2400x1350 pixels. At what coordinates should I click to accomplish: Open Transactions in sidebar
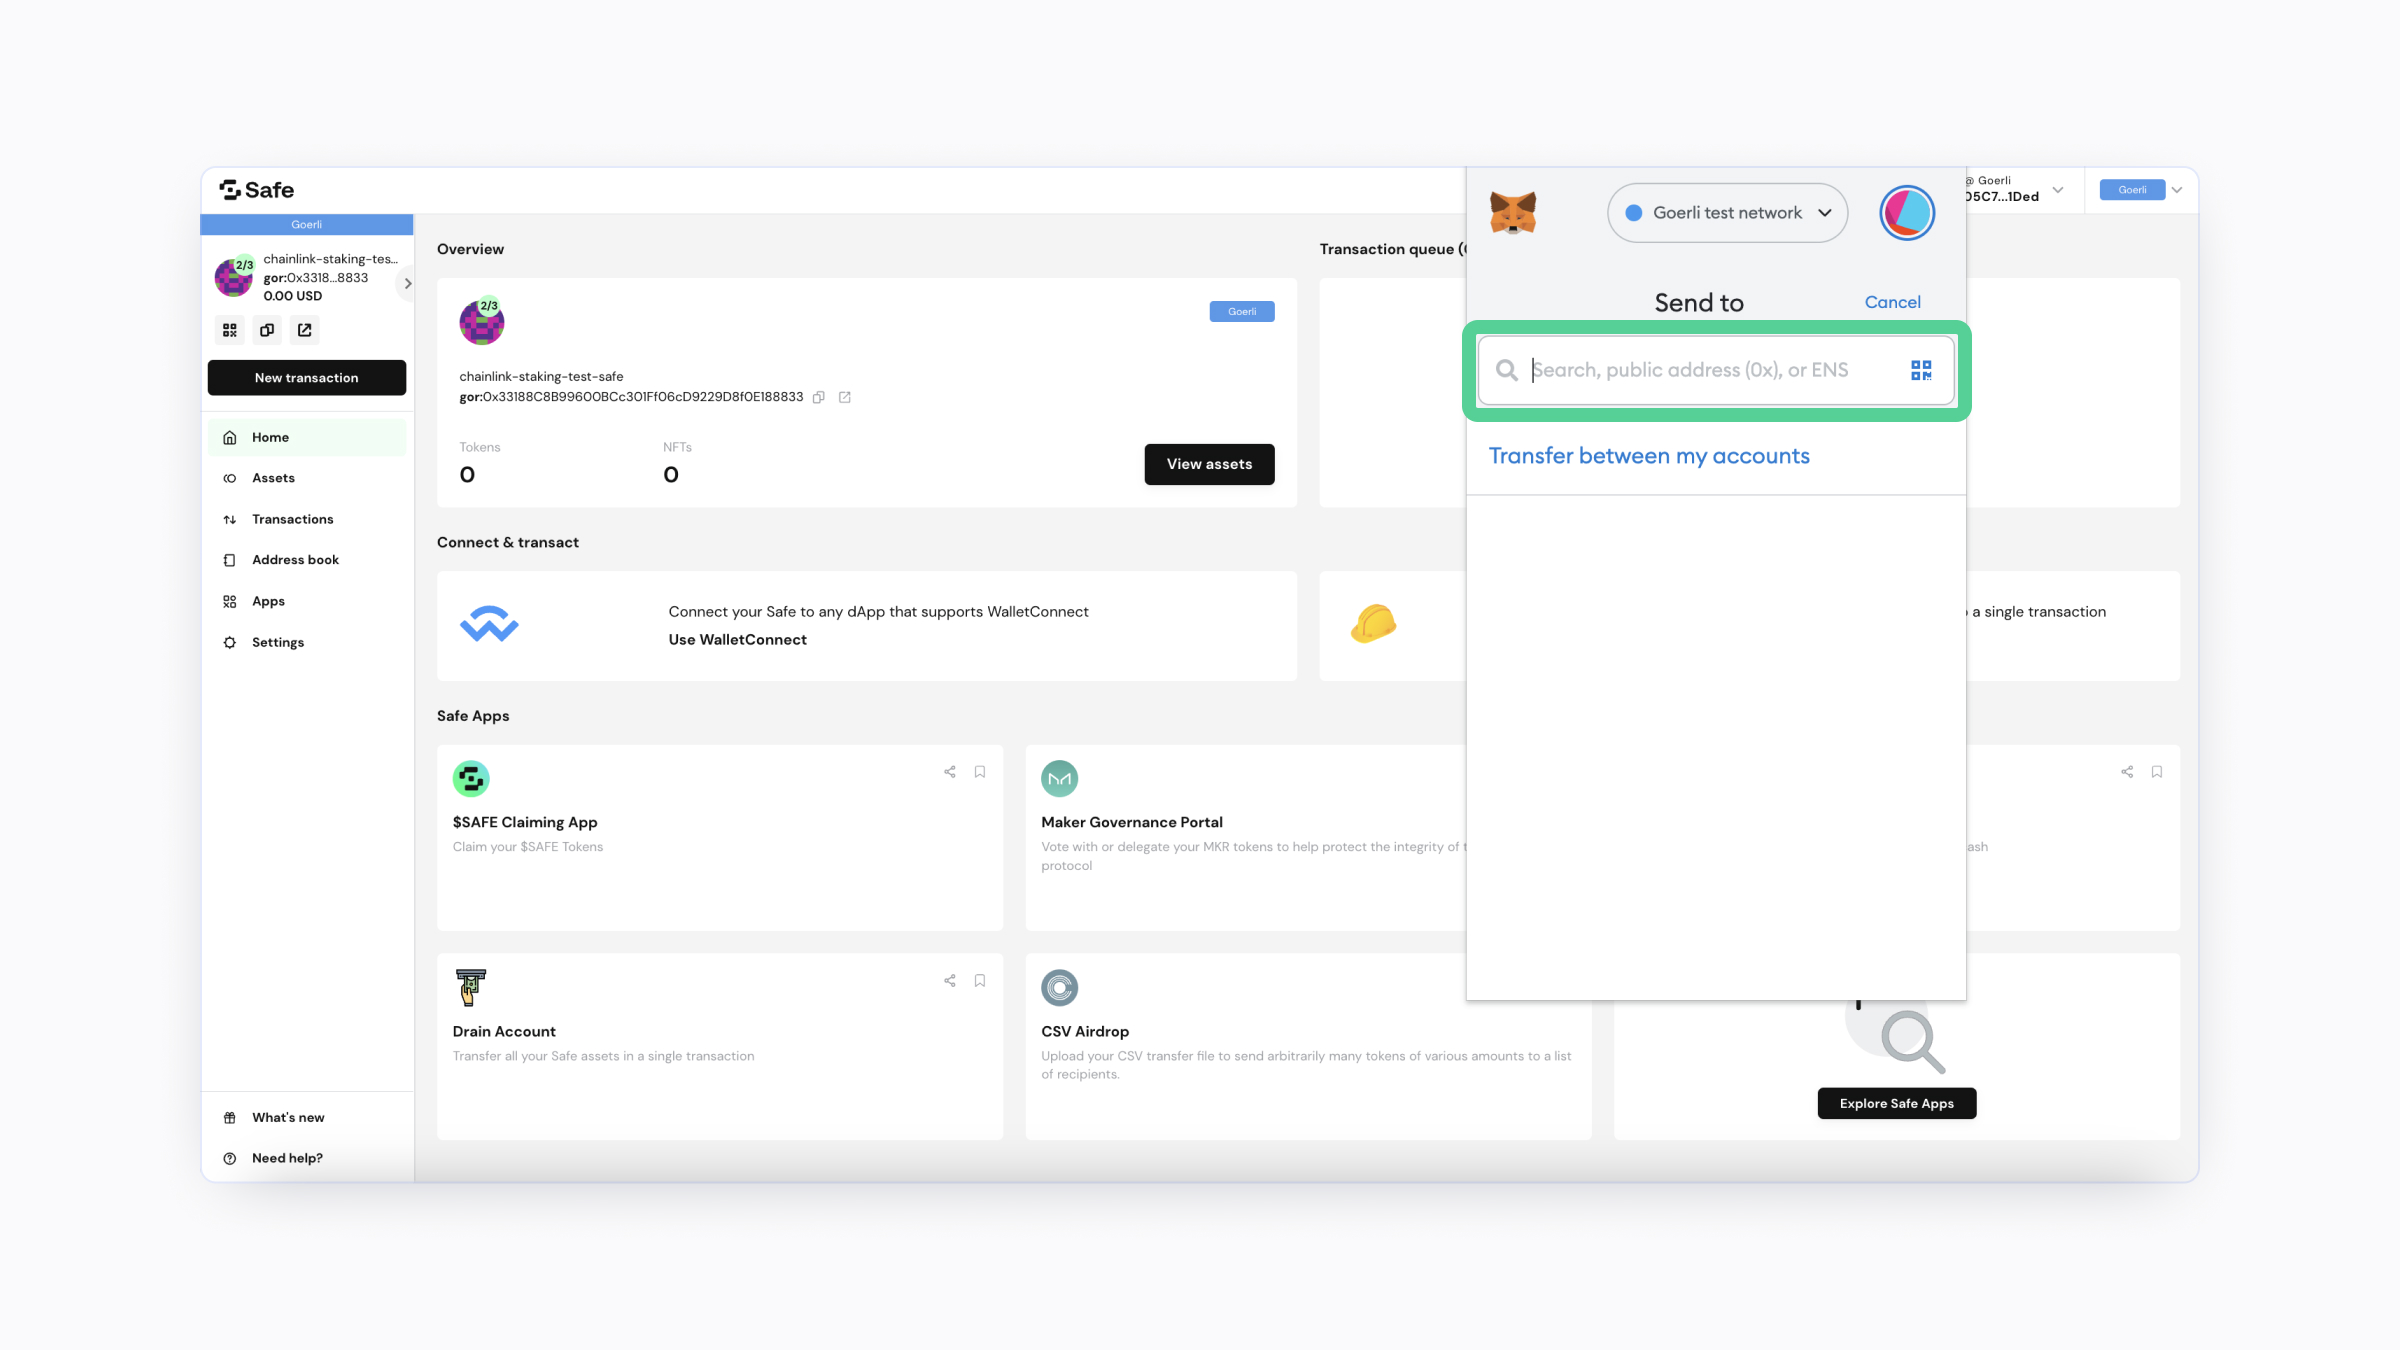(x=307, y=520)
